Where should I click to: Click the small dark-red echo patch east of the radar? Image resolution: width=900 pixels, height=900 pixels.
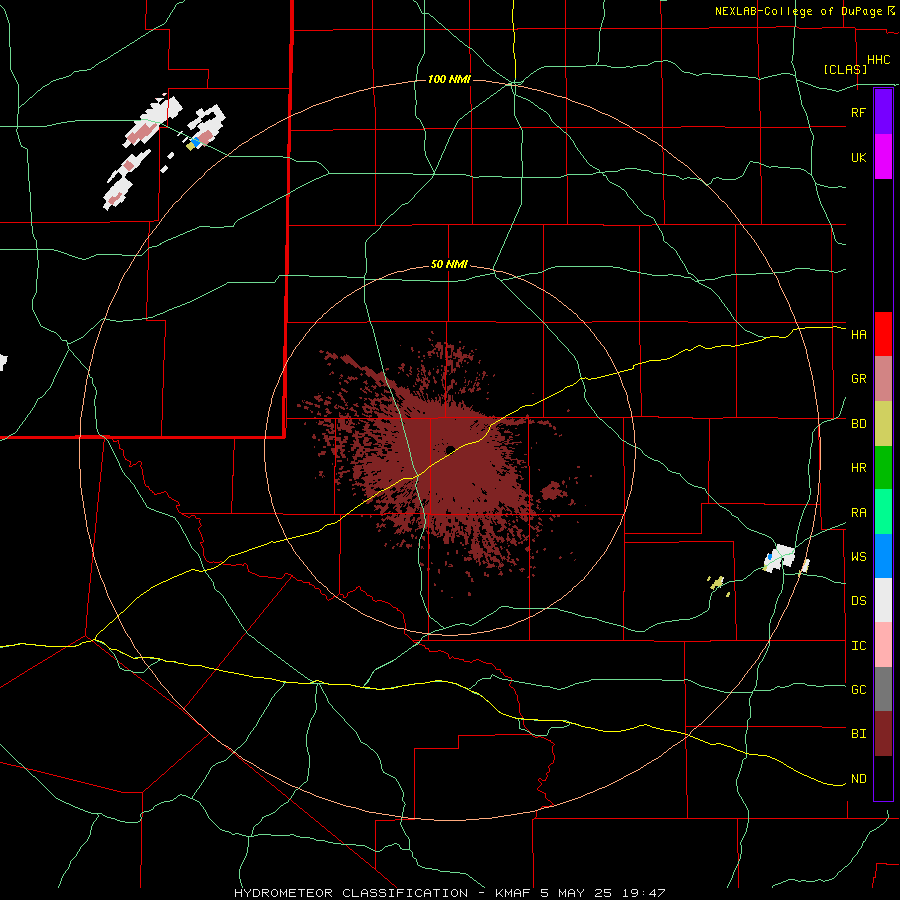(x=554, y=490)
